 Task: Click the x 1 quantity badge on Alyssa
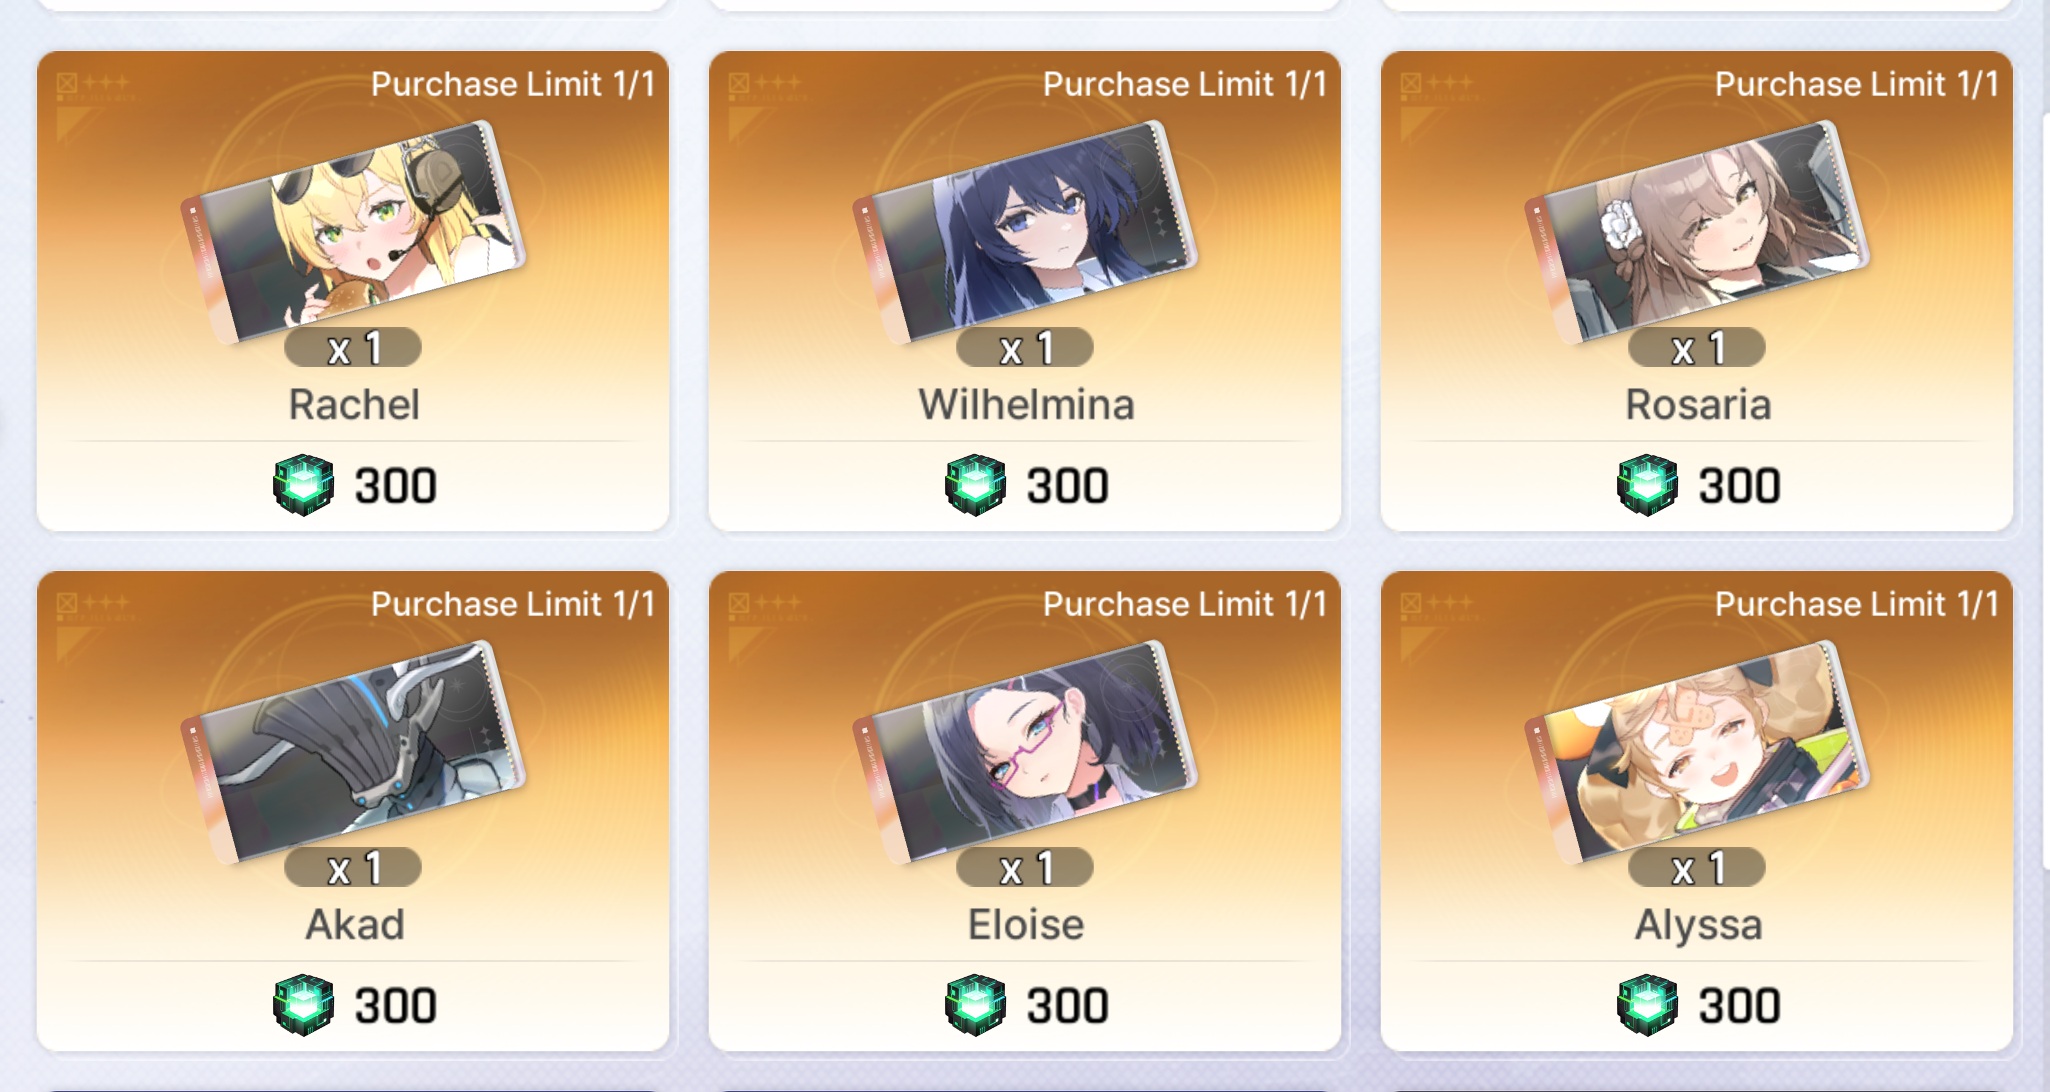tap(1697, 867)
